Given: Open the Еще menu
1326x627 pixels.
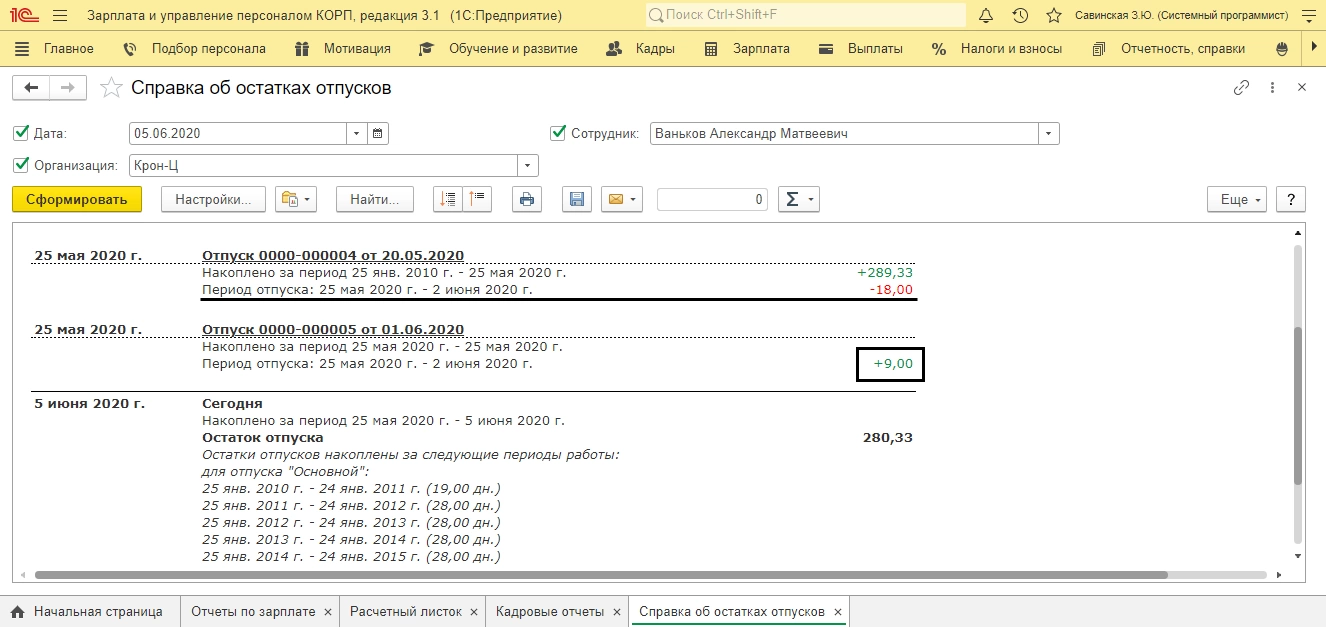Looking at the screenshot, I should point(1237,199).
